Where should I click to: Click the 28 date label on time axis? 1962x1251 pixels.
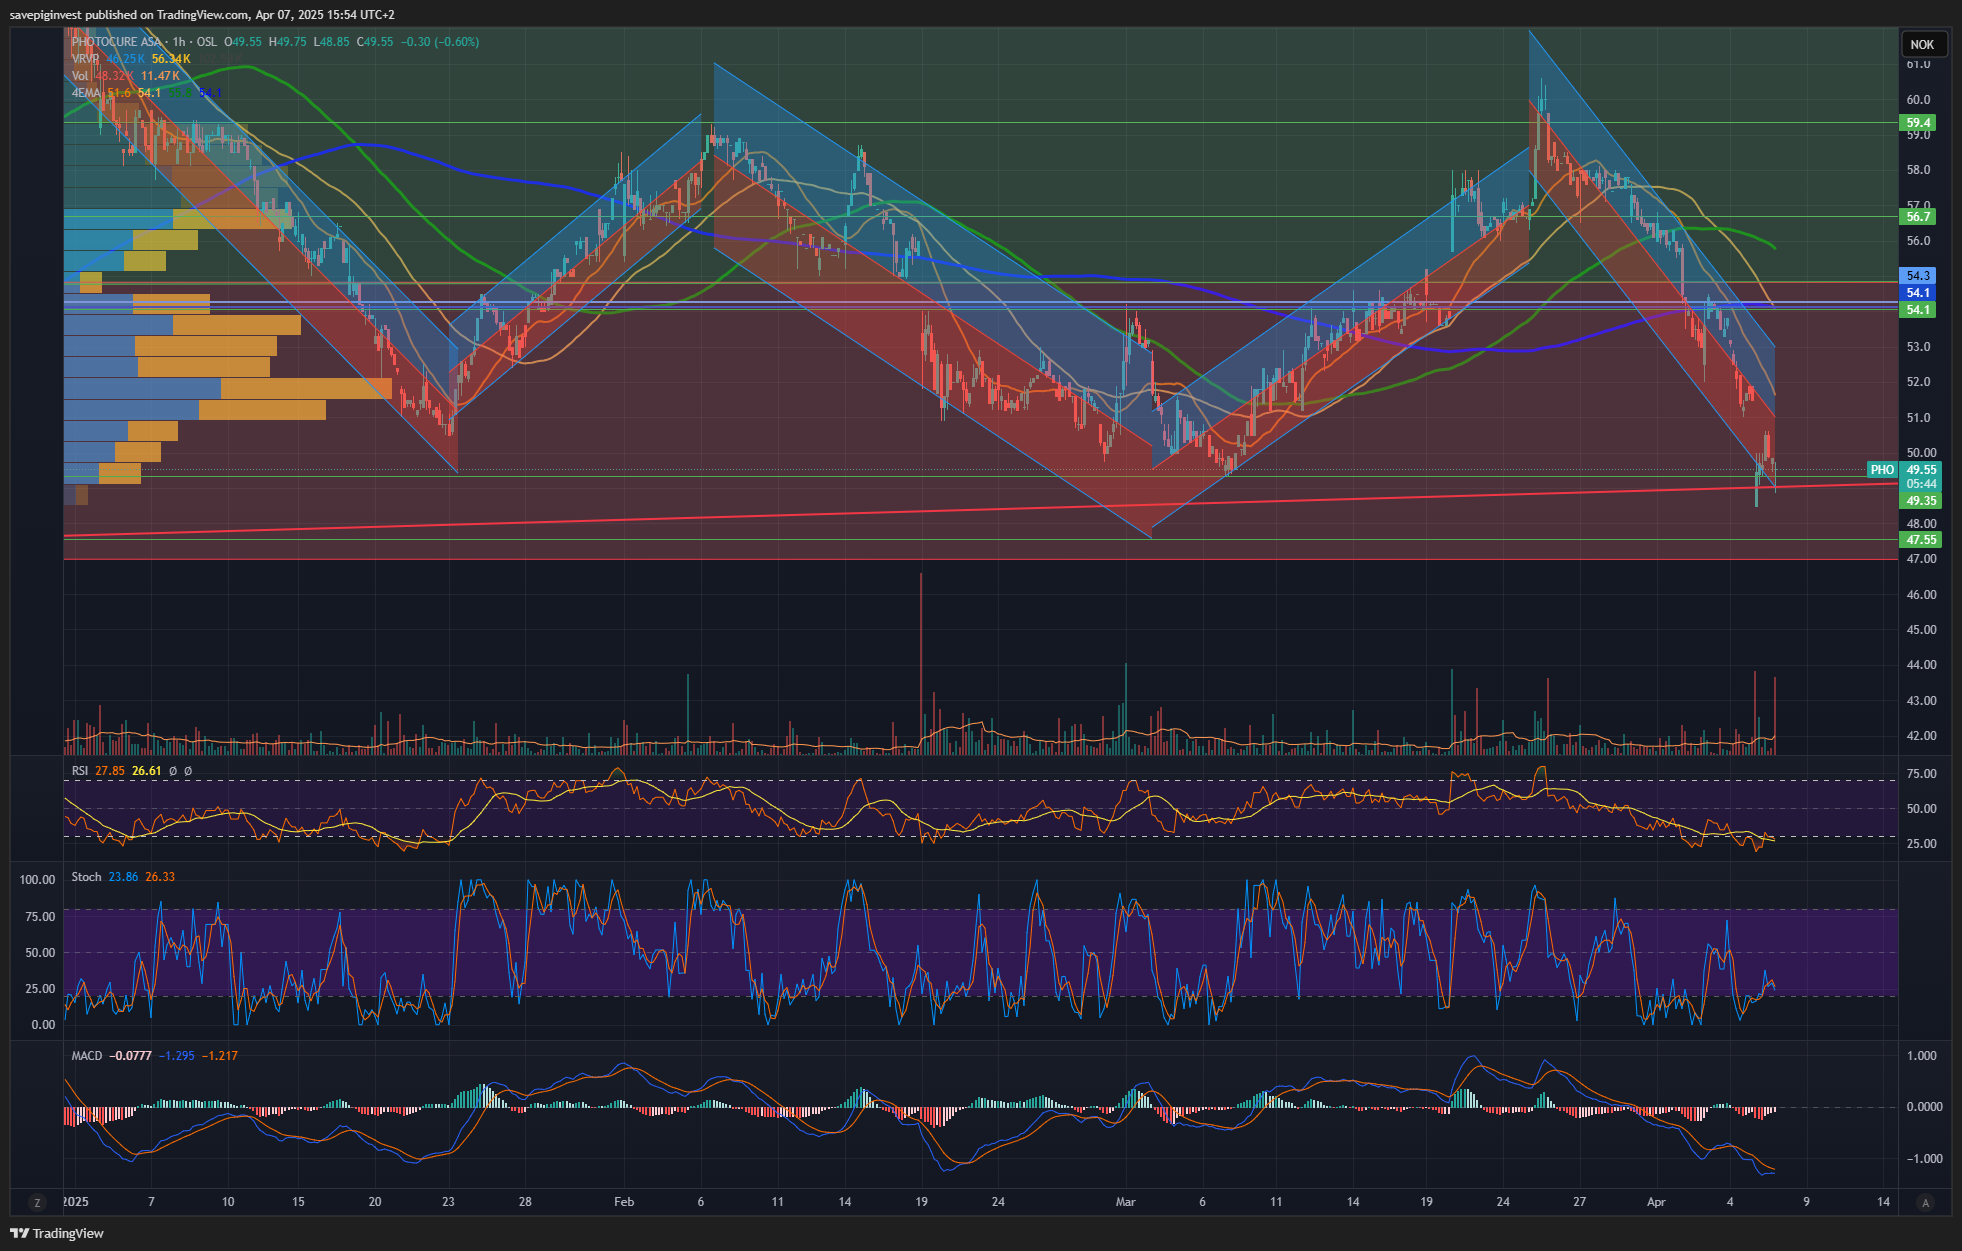coord(525,1202)
